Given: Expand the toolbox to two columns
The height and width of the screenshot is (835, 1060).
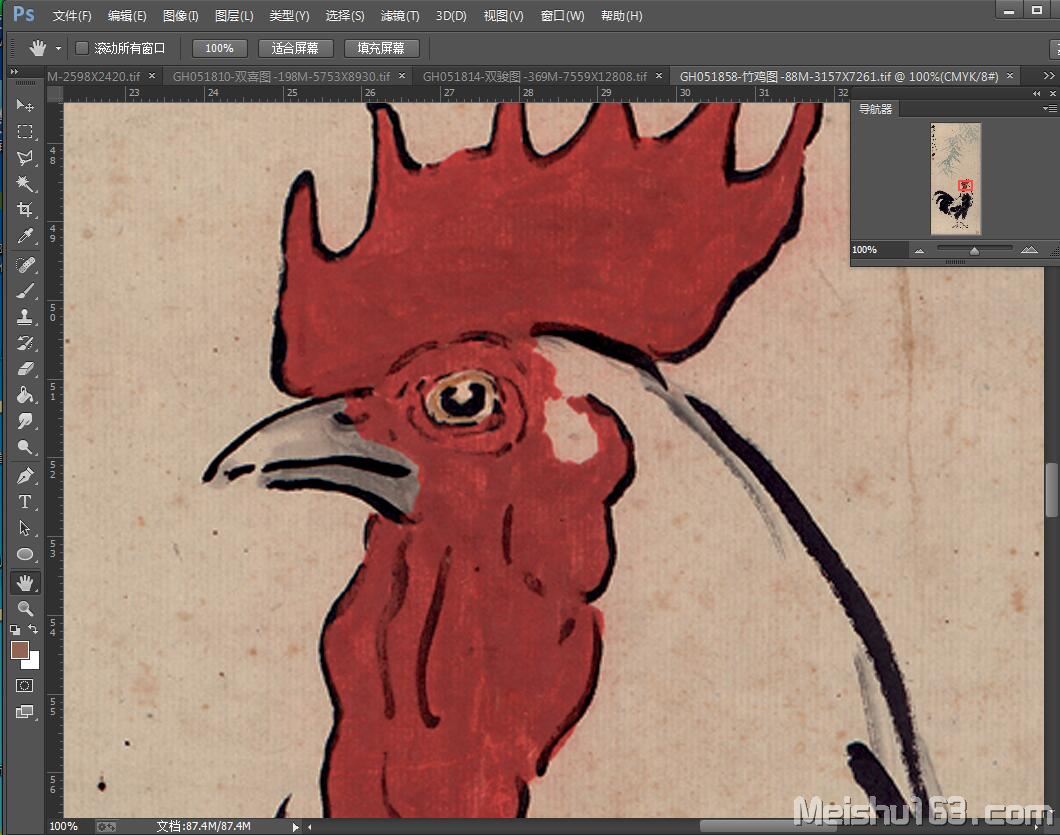Looking at the screenshot, I should [x=14, y=71].
